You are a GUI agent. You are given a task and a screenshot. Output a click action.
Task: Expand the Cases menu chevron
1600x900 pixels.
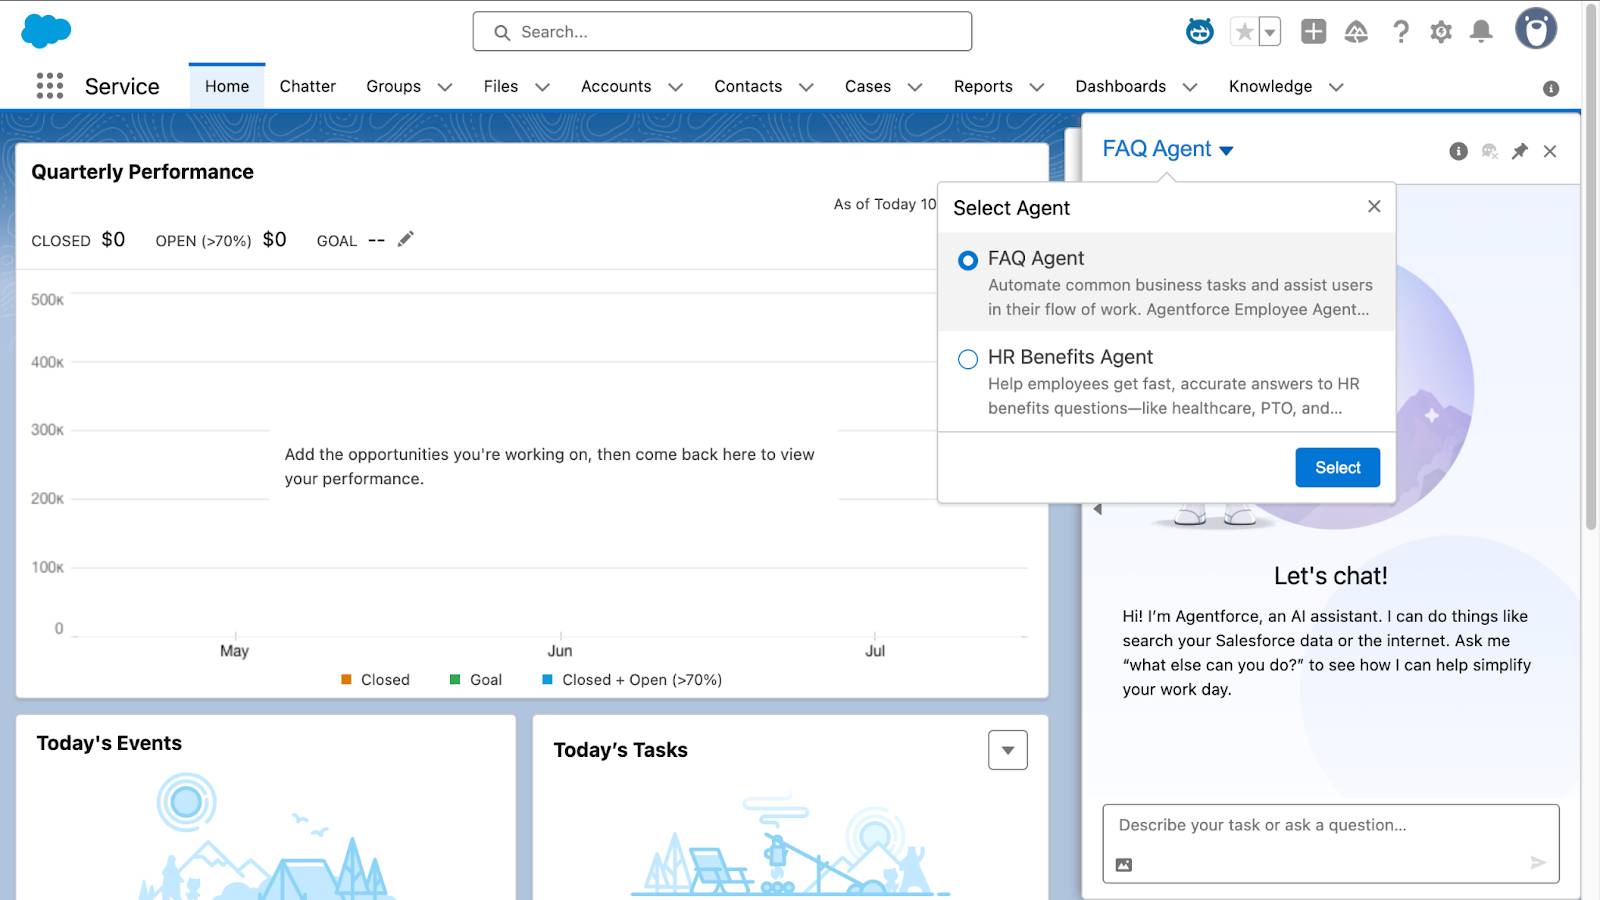click(915, 87)
